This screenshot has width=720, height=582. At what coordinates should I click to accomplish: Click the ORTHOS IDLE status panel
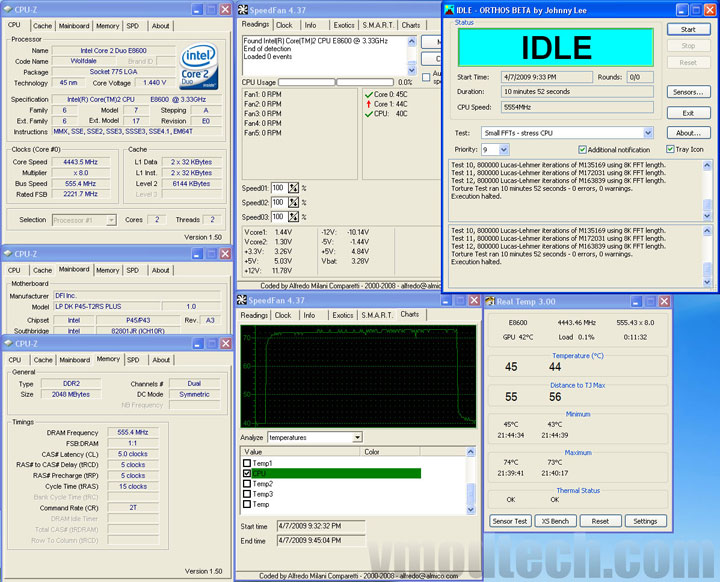pyautogui.click(x=556, y=47)
